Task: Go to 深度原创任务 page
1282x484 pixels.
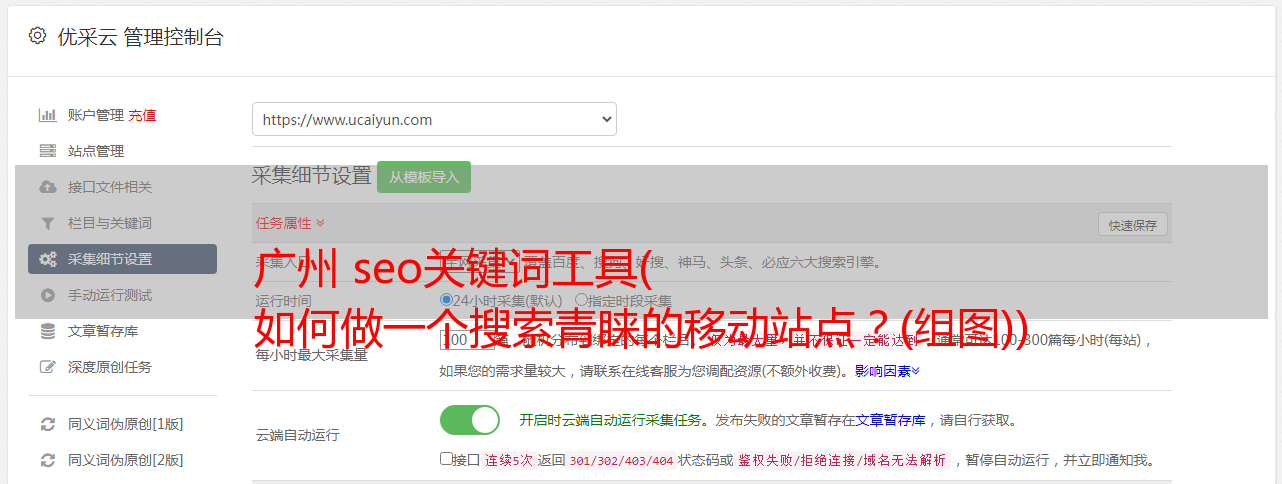Action: coord(110,367)
